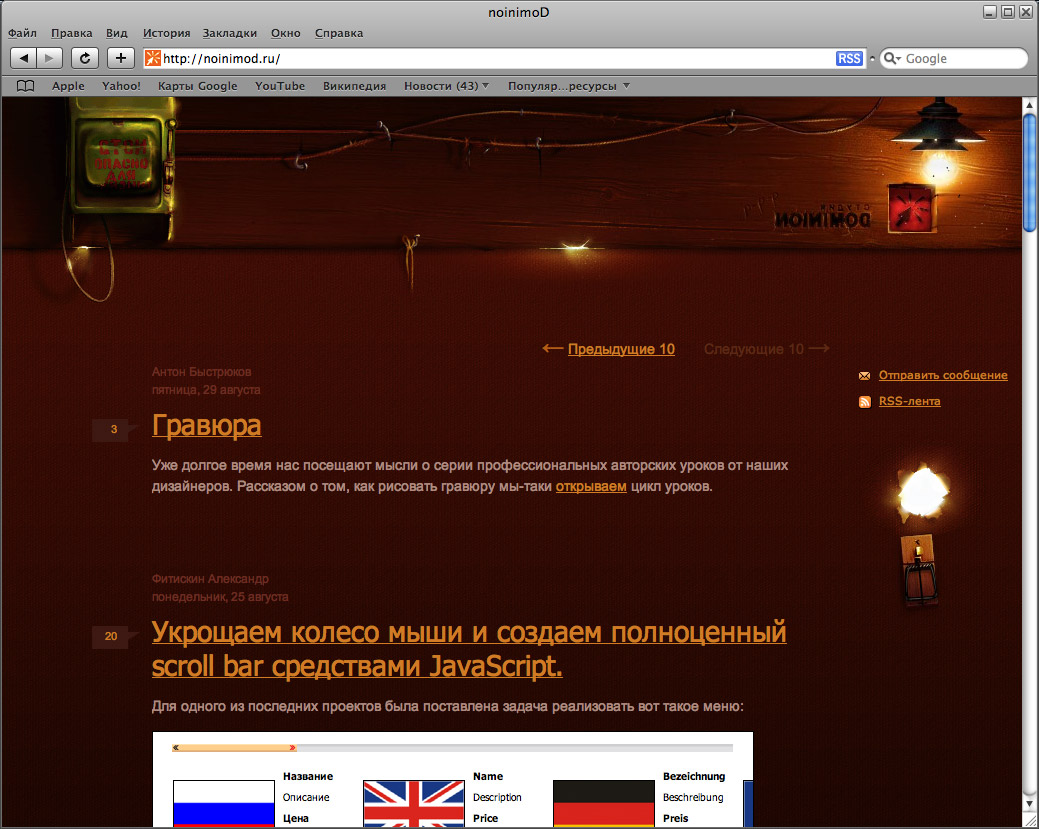Click the green electrical switch box image
This screenshot has width=1039, height=829.
pos(121,164)
